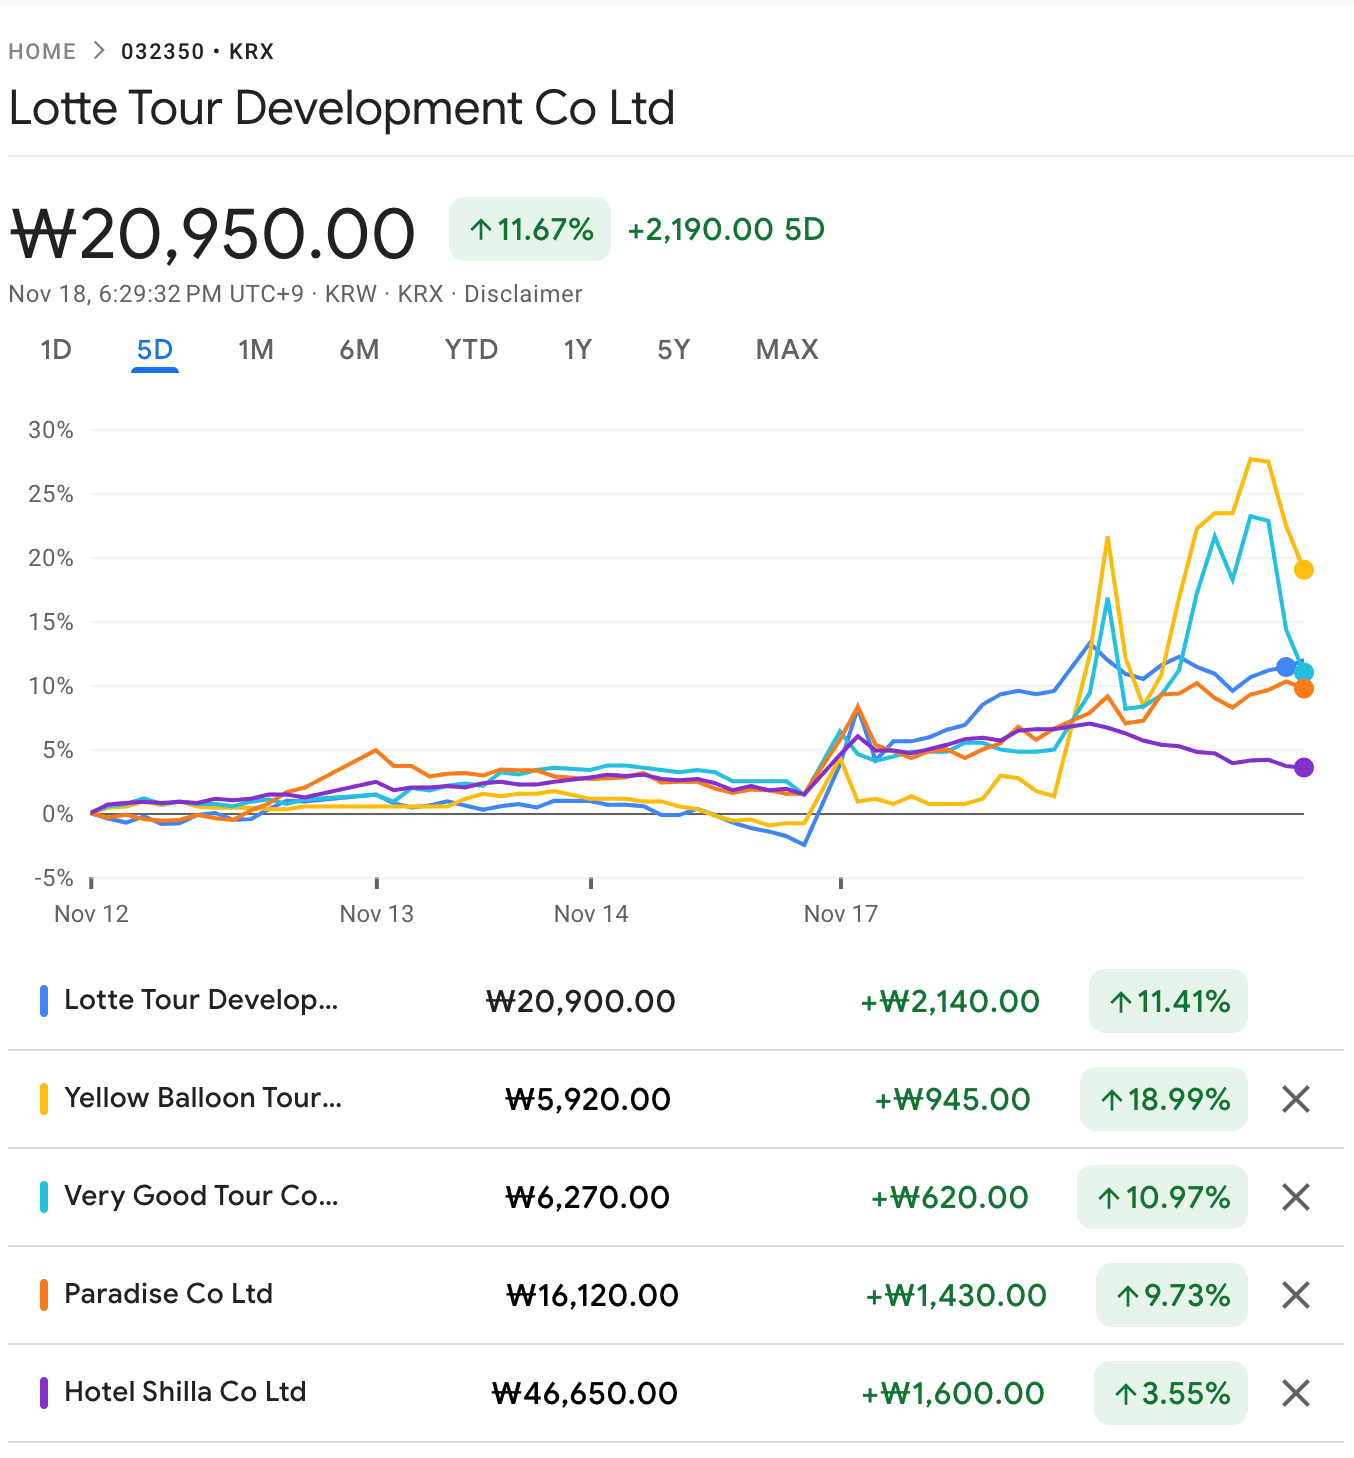
Task: Click the orange end-point dot on chart
Action: (1303, 688)
